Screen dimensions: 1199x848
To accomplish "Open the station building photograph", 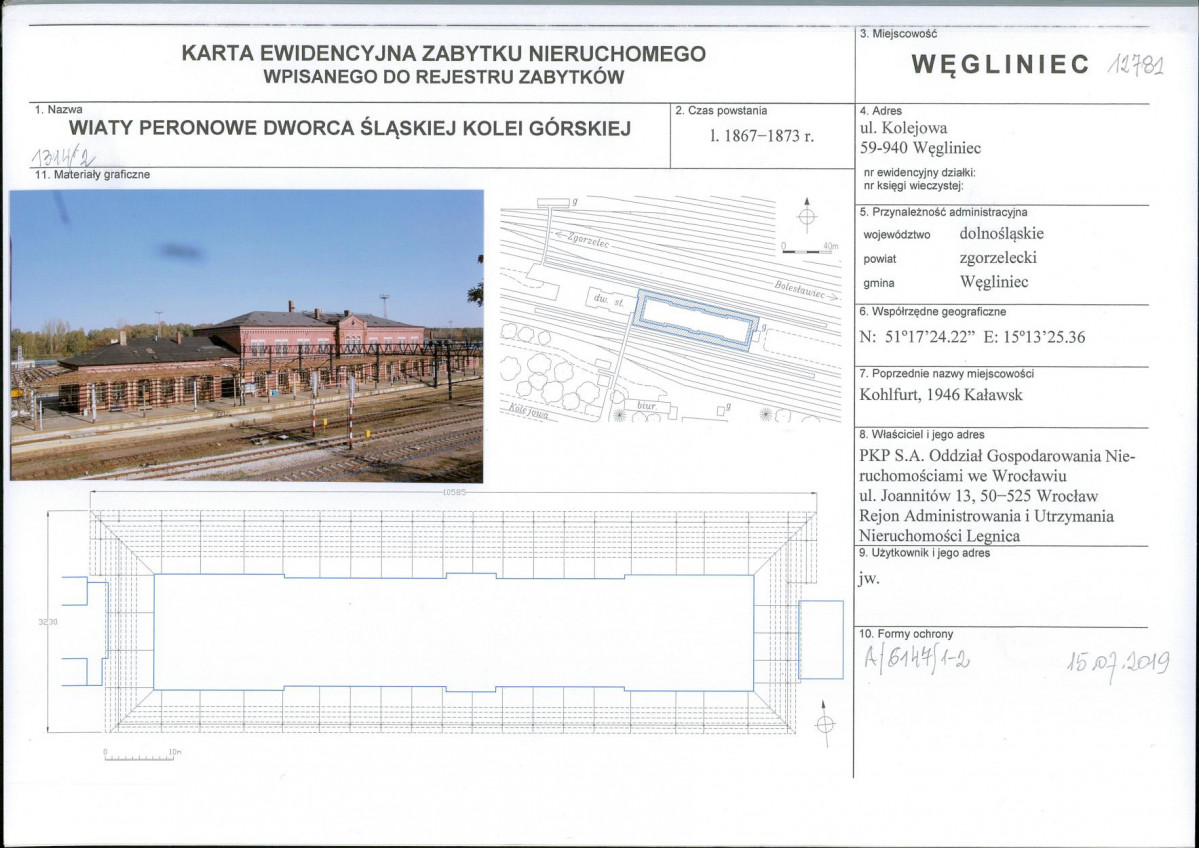I will 246,336.
